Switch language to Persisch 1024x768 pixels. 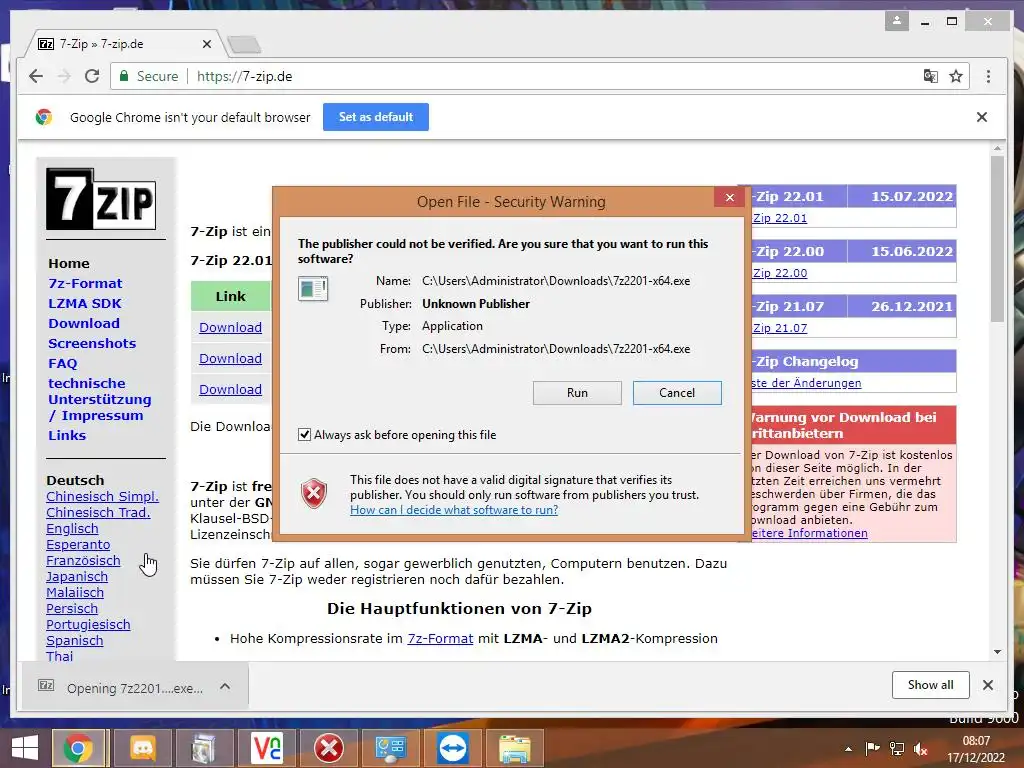click(72, 609)
